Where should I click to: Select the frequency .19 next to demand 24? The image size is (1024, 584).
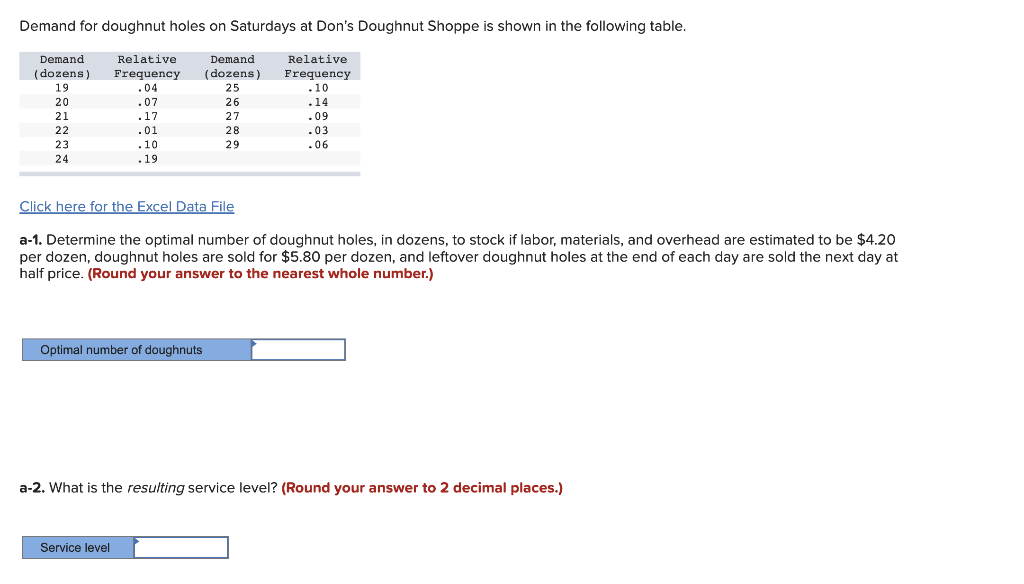click(x=146, y=158)
